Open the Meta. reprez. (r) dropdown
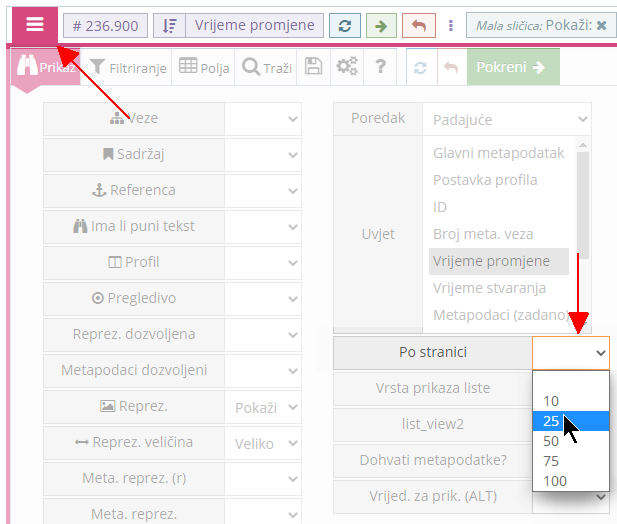 click(263, 479)
